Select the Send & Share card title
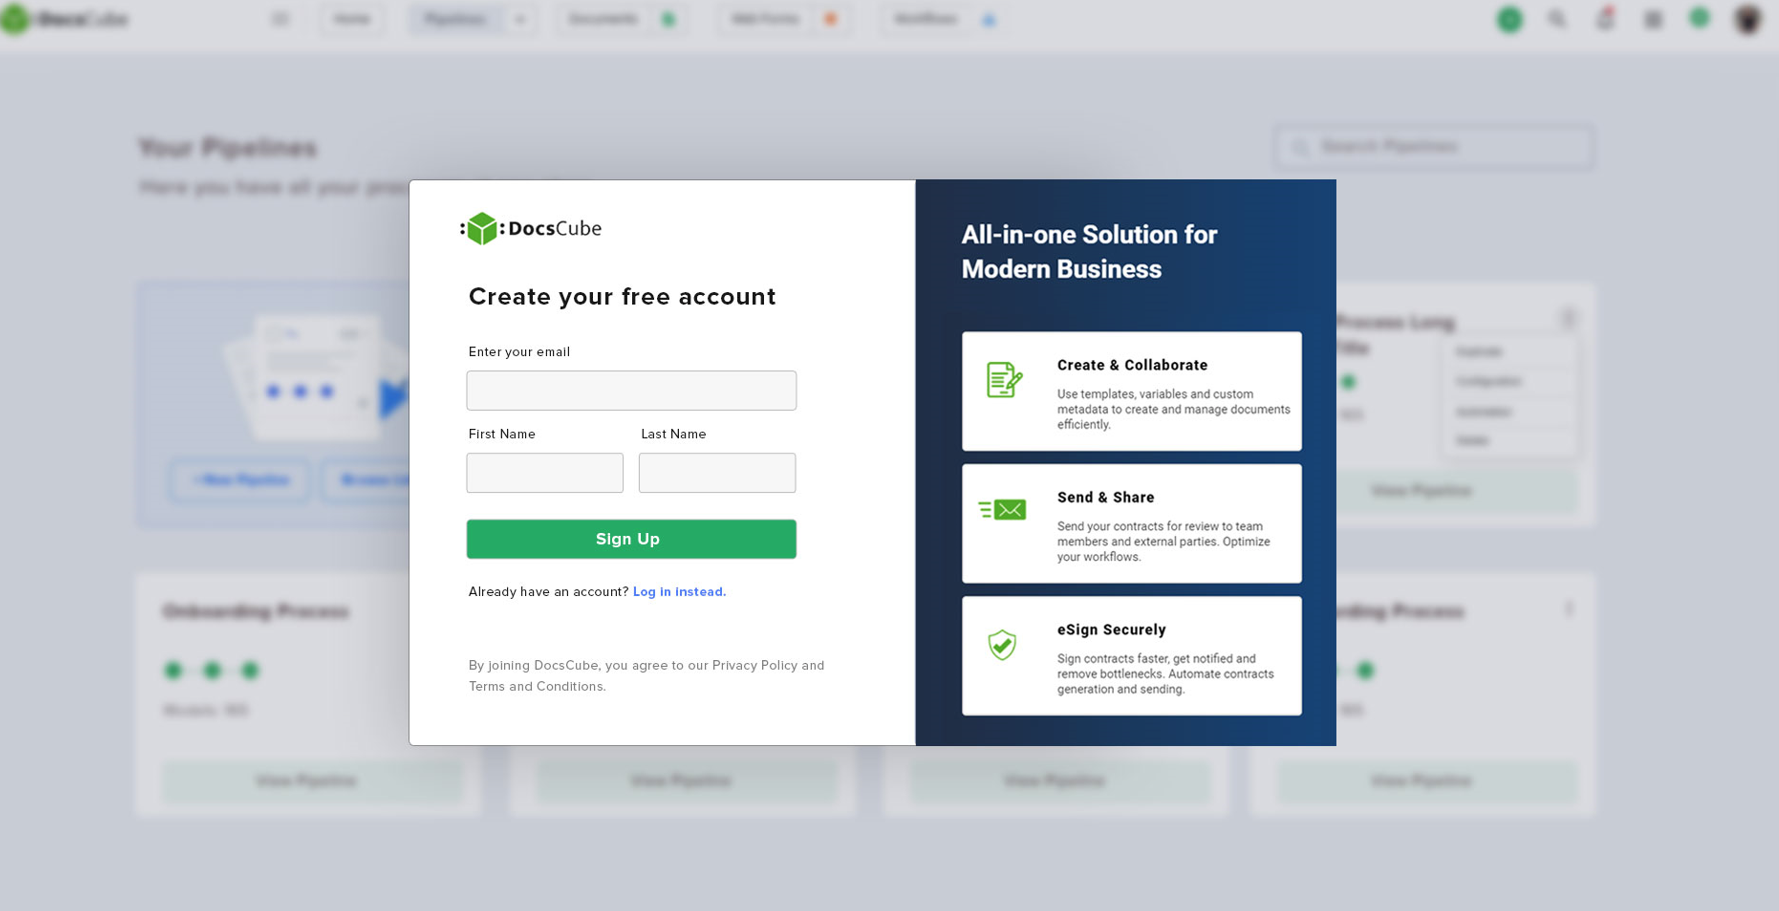The height and width of the screenshot is (911, 1779). 1105,497
